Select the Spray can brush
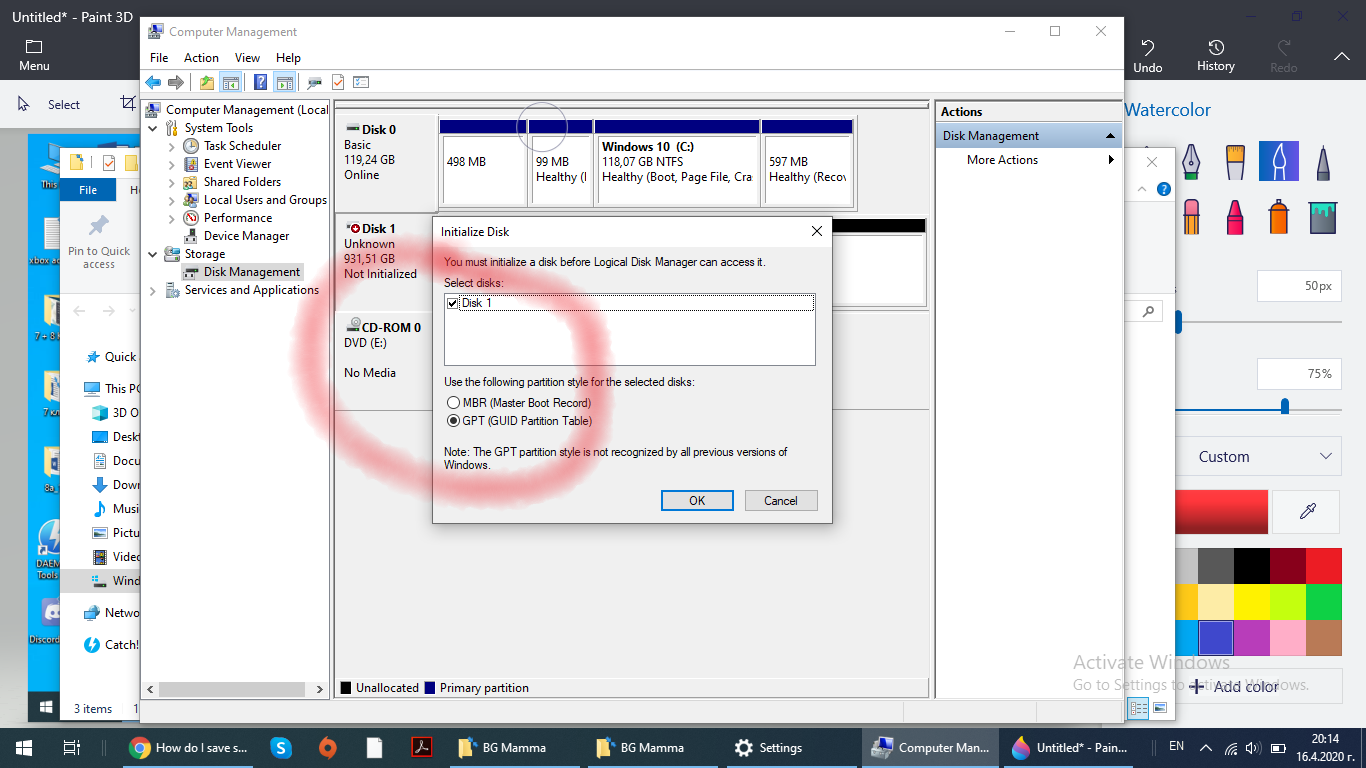This screenshot has height=768, width=1366. 1278,215
